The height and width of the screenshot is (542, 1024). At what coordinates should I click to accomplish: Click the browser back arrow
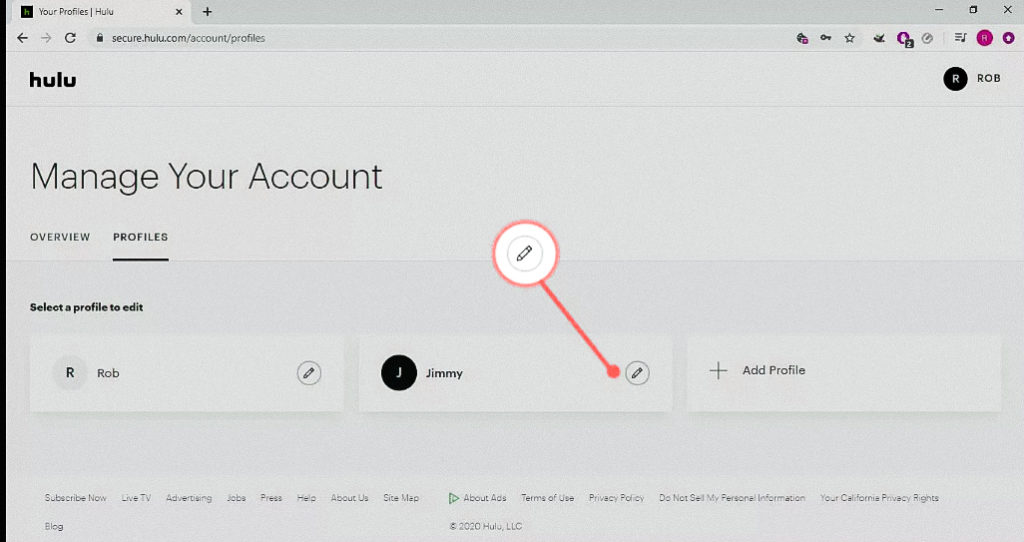[x=22, y=38]
